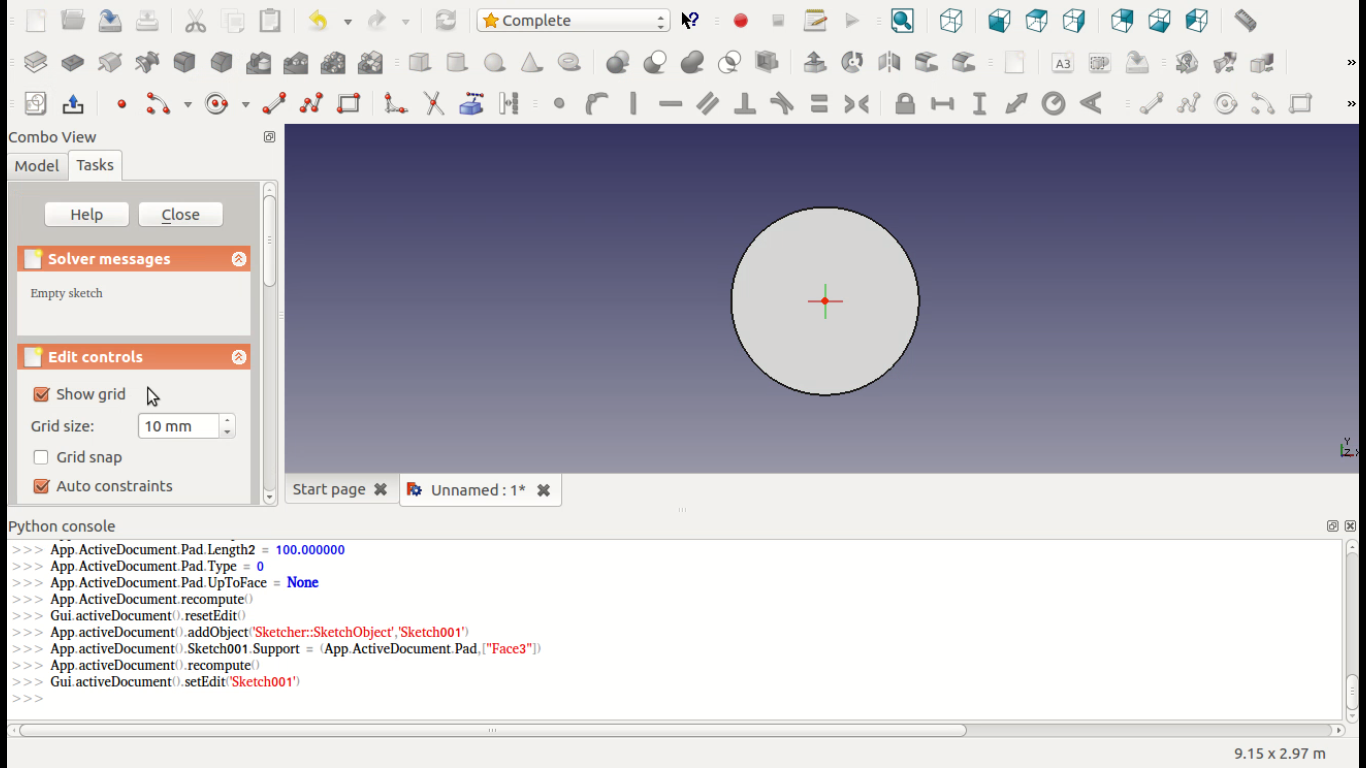Expand the arc tool dropdown arrow
1366x768 pixels.
[x=187, y=105]
